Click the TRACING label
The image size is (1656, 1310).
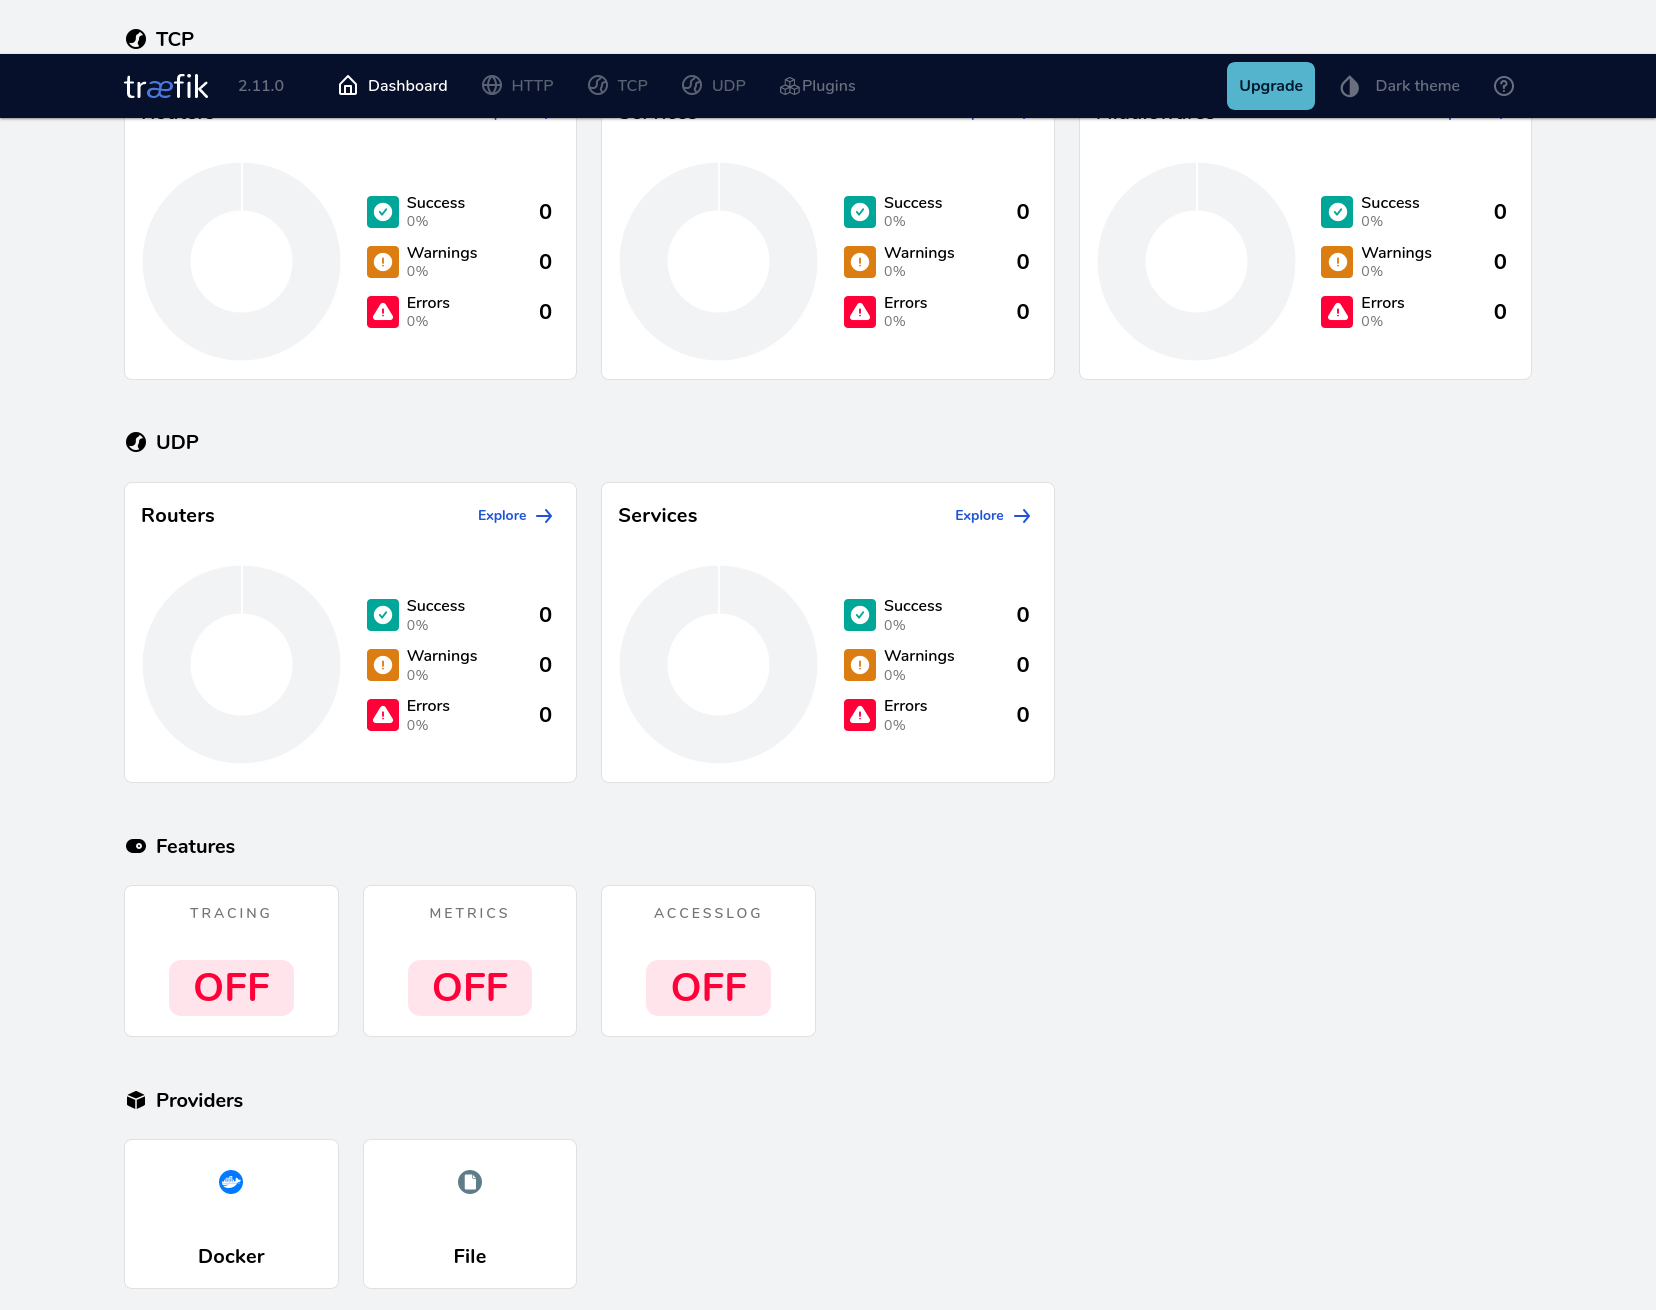[x=231, y=913]
